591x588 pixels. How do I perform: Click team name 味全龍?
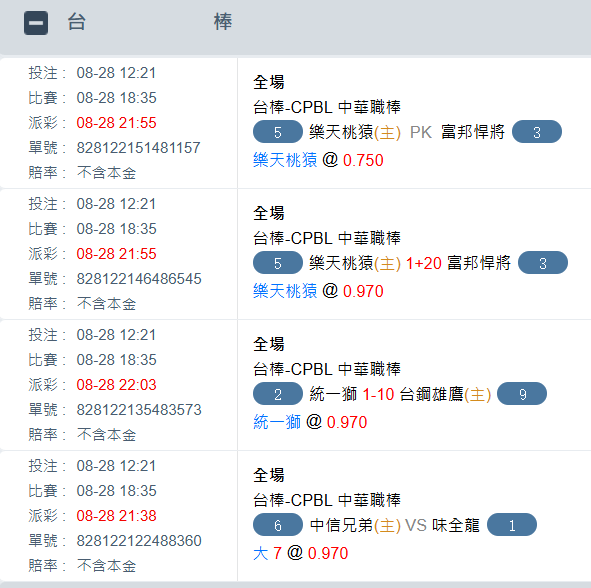(x=456, y=525)
